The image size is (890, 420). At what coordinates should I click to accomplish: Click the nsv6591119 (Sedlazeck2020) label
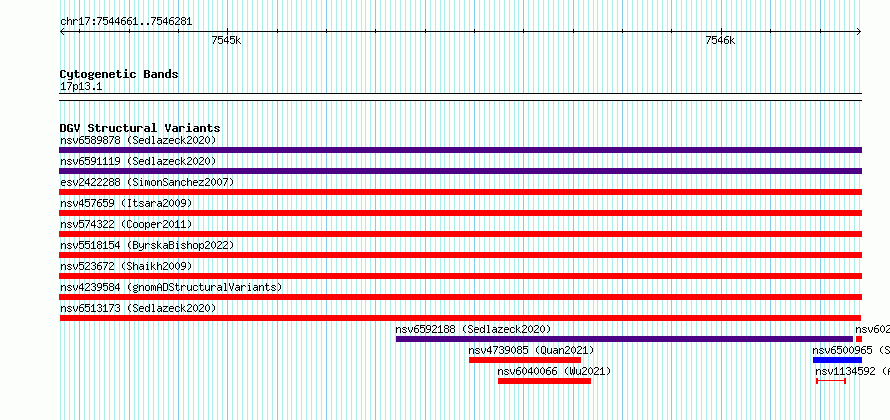pyautogui.click(x=138, y=161)
